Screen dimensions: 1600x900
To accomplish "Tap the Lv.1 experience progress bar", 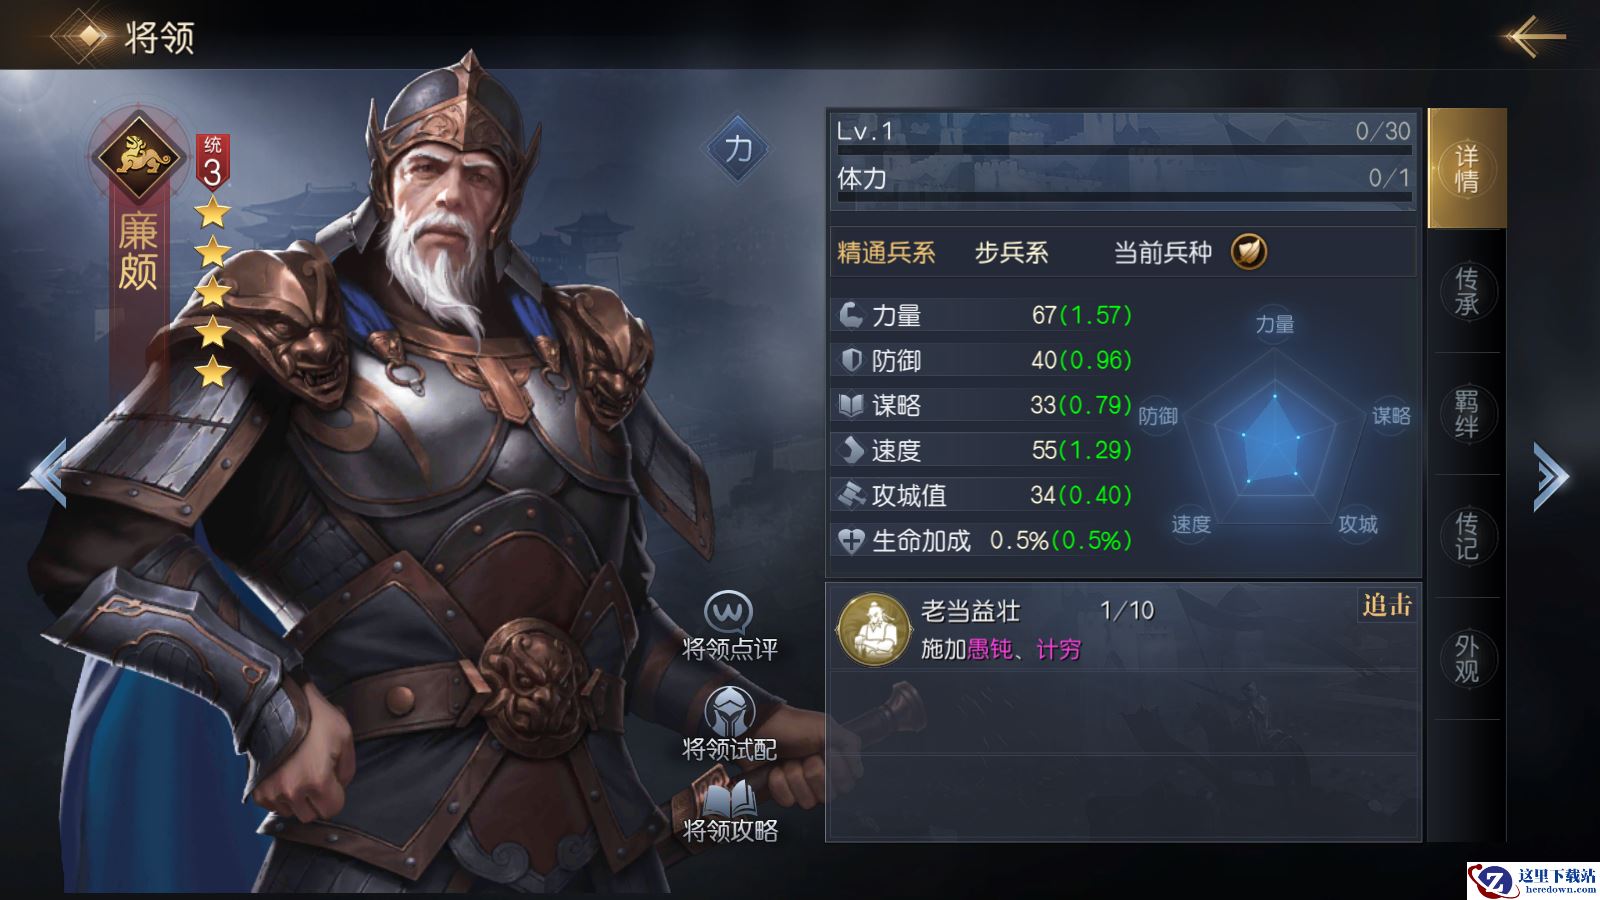I will click(1124, 150).
